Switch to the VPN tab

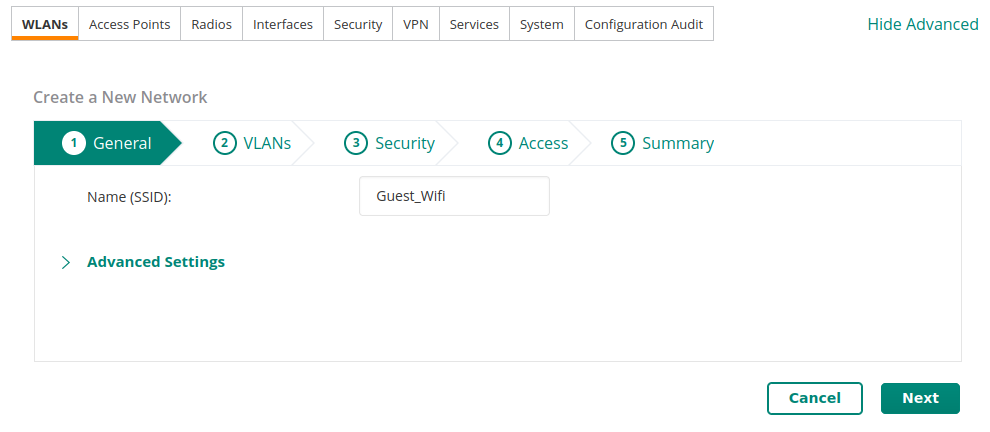point(415,24)
